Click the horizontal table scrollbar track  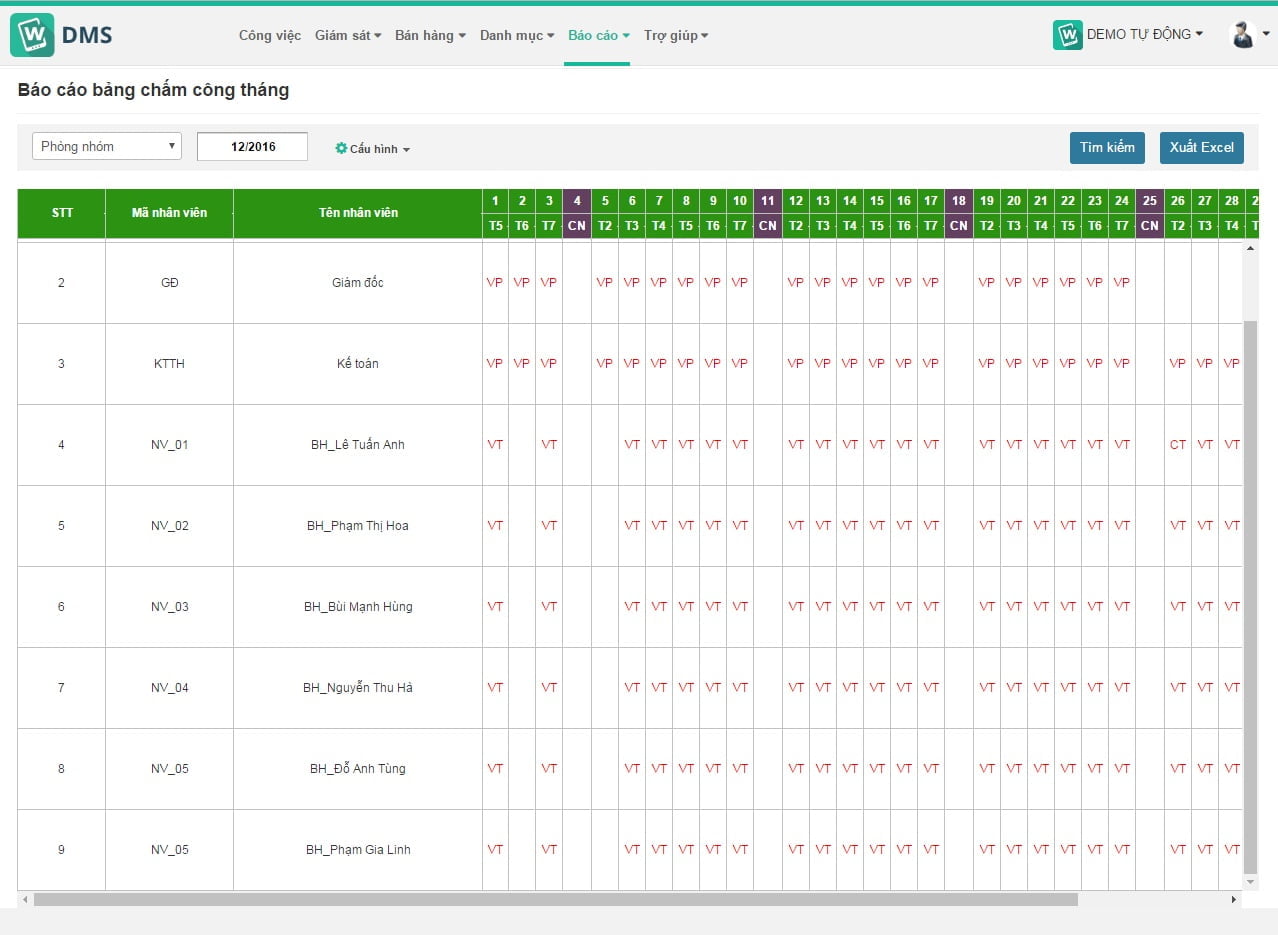(x=630, y=900)
